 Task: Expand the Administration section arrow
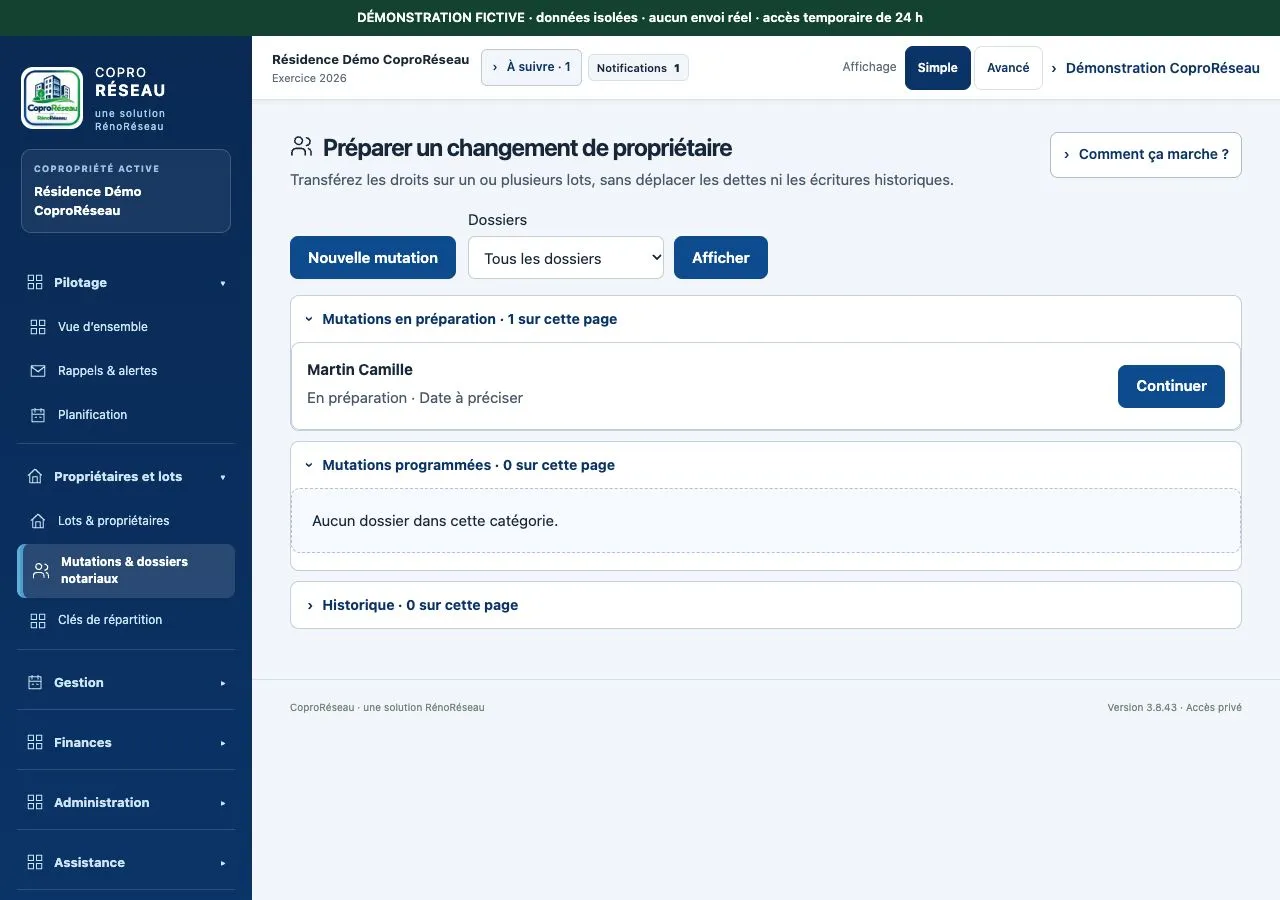223,803
